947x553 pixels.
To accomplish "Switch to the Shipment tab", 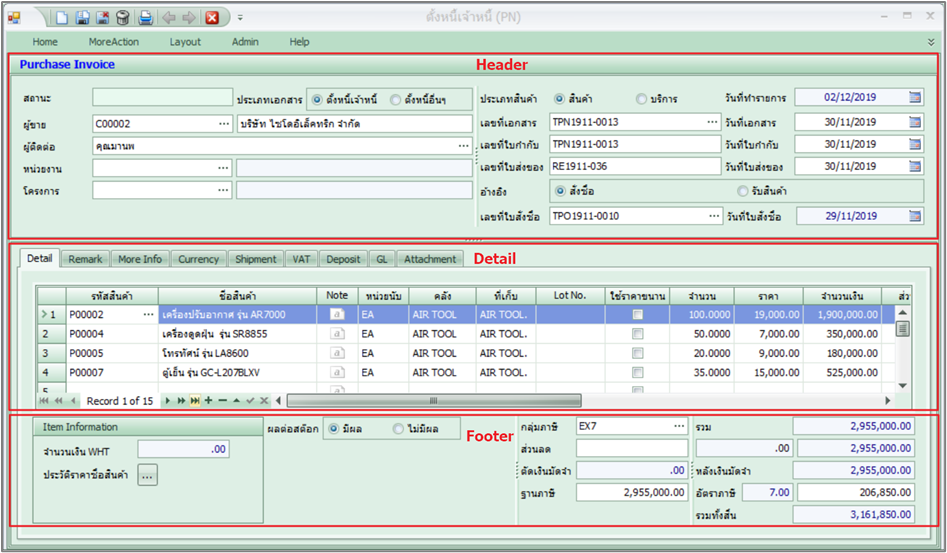I will pyautogui.click(x=255, y=259).
